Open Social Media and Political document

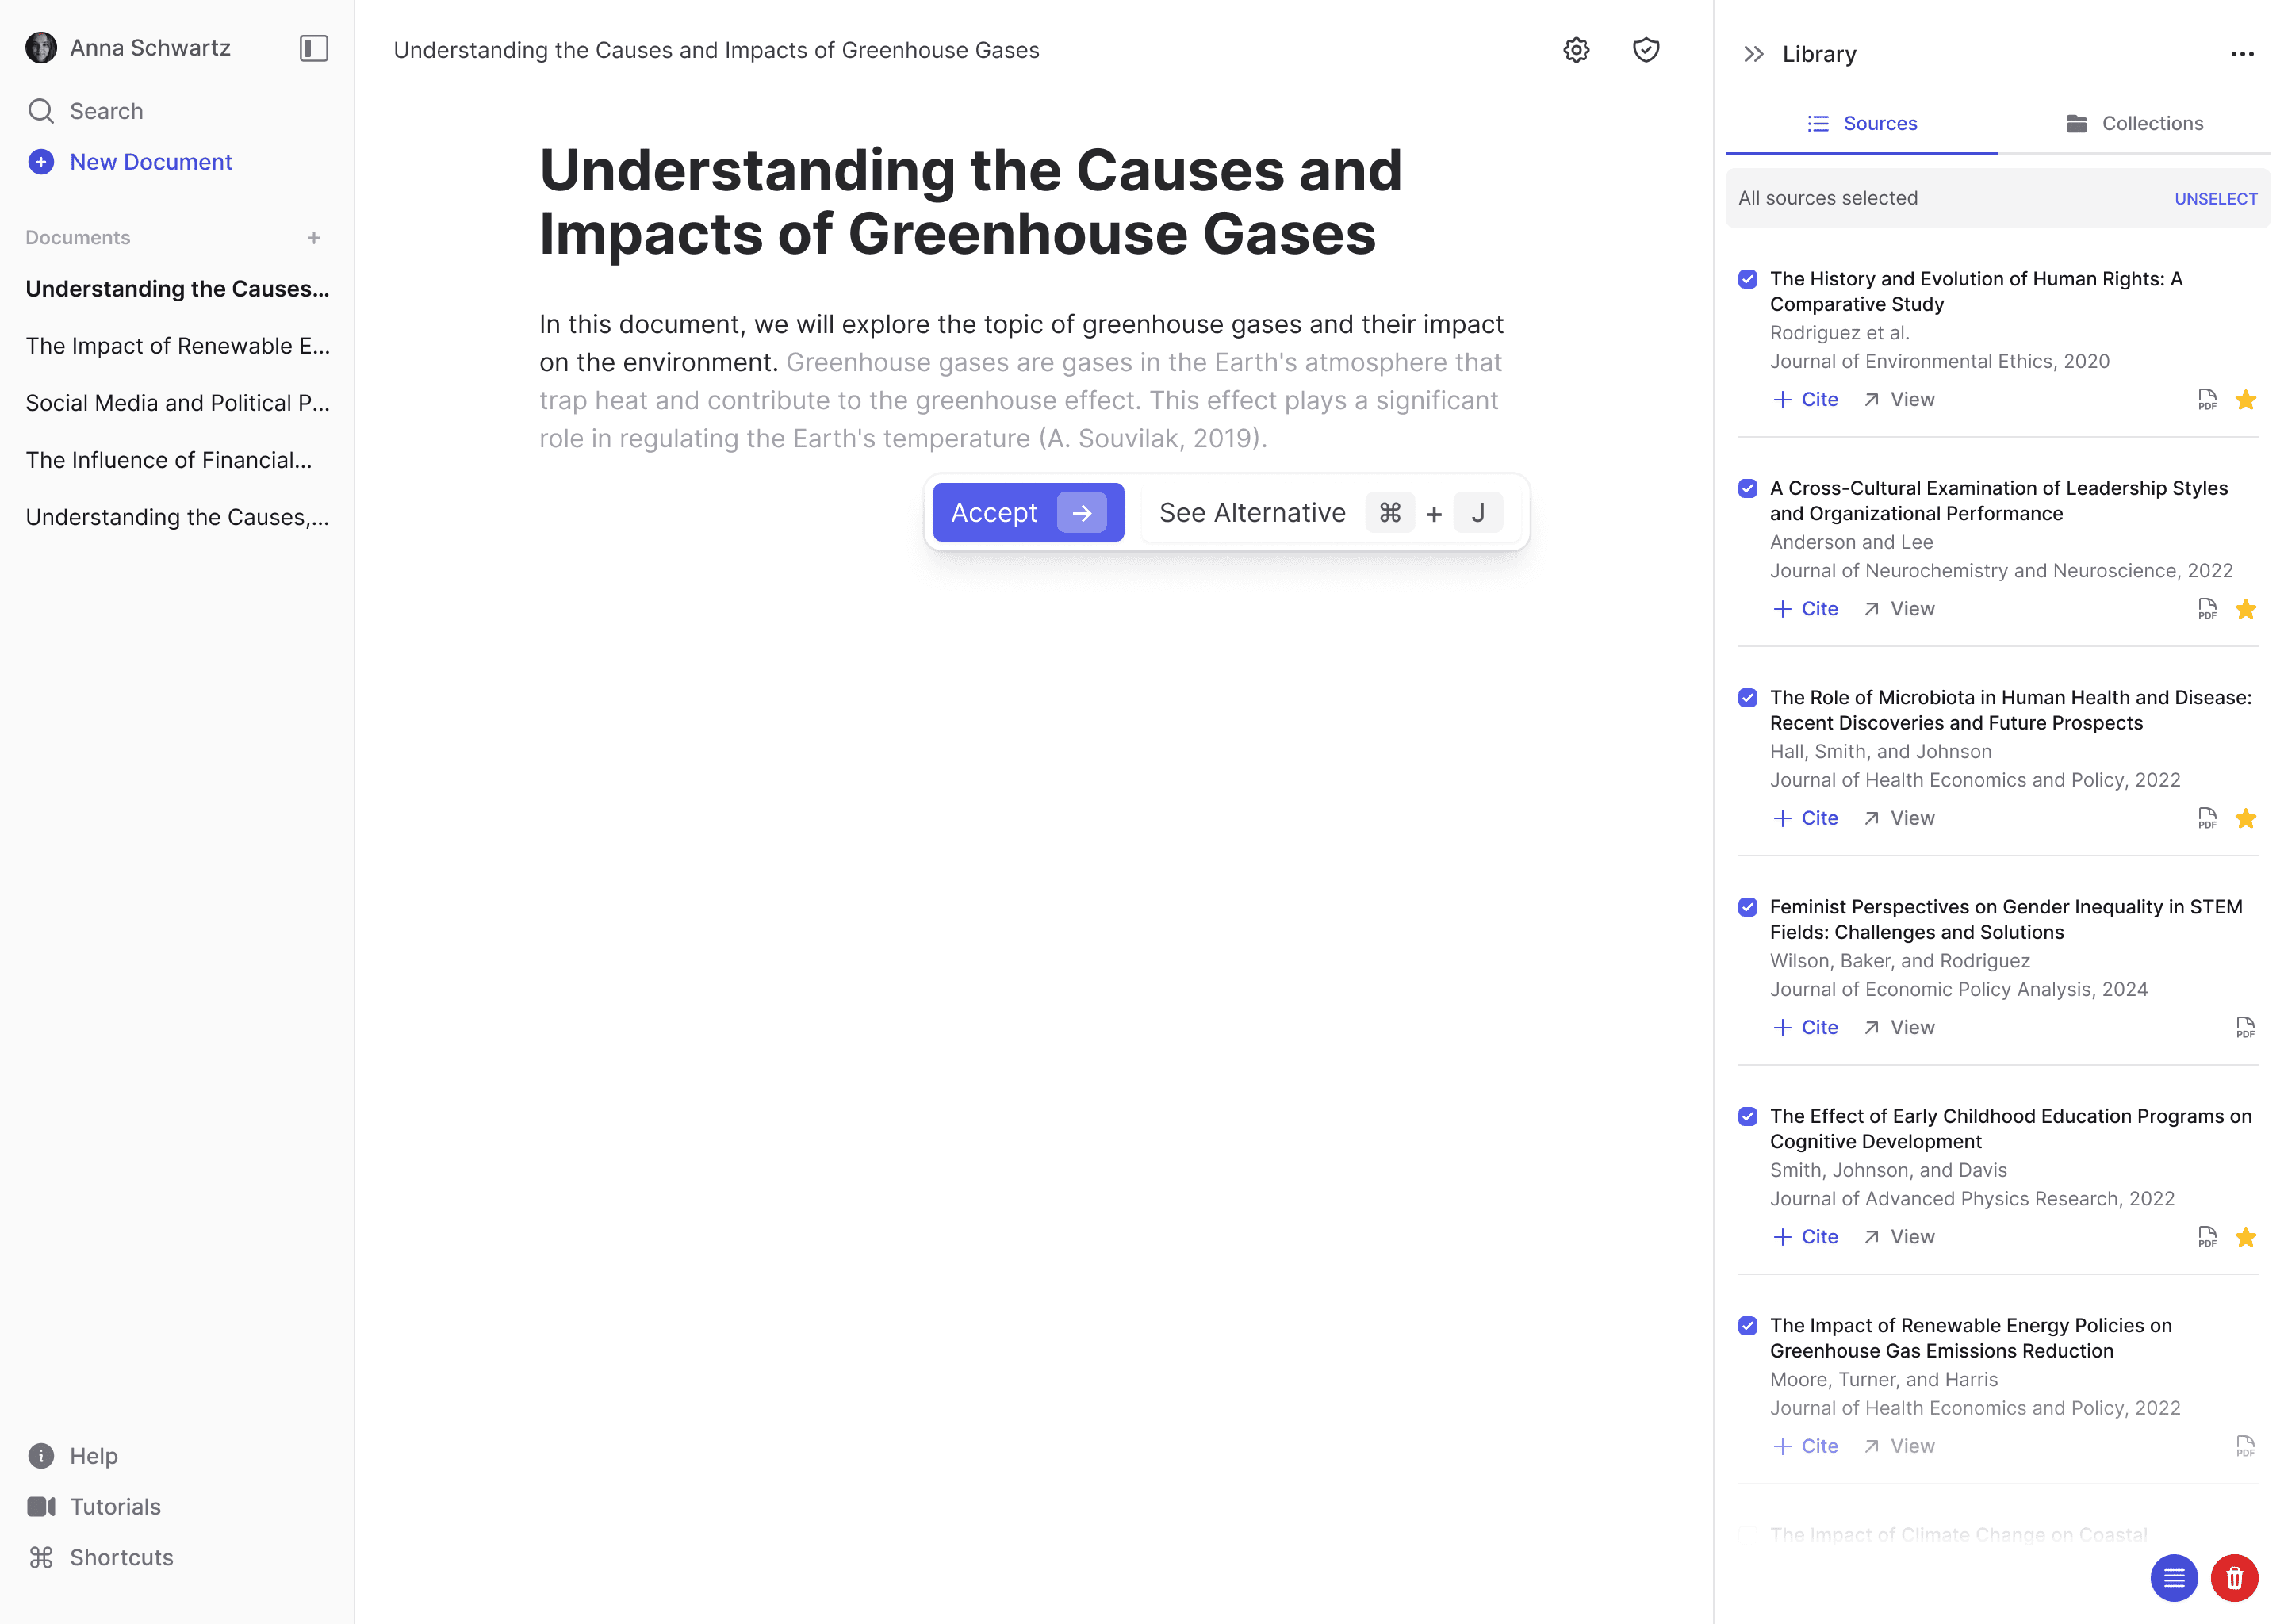(x=177, y=403)
